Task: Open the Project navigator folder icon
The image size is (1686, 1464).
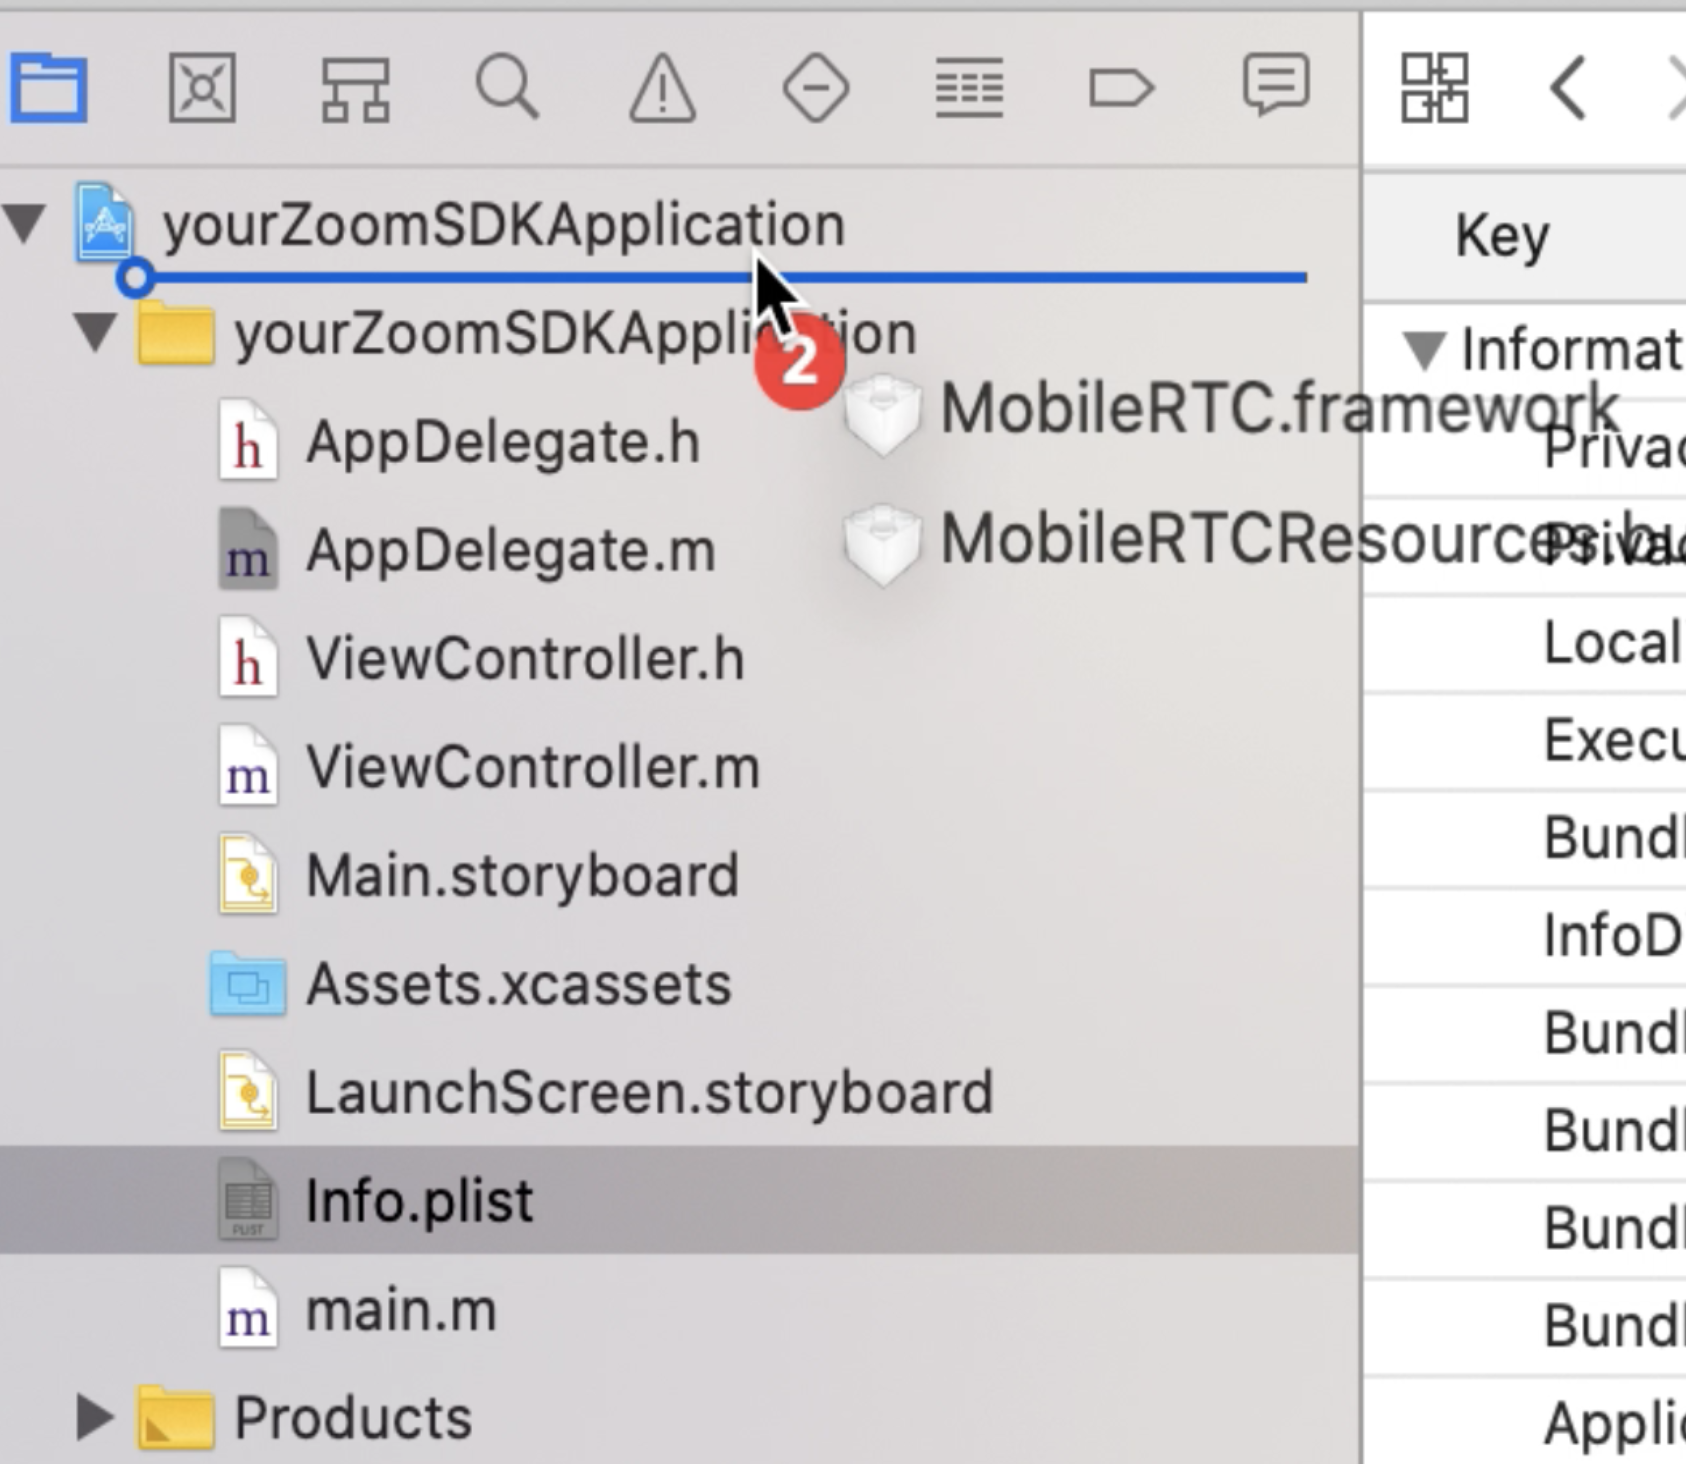Action: point(47,88)
